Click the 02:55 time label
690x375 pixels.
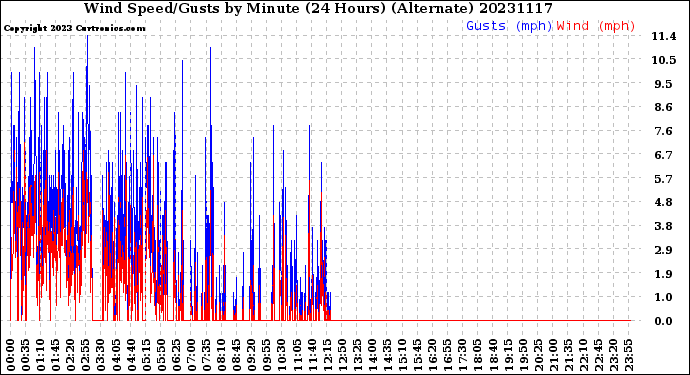(86, 356)
